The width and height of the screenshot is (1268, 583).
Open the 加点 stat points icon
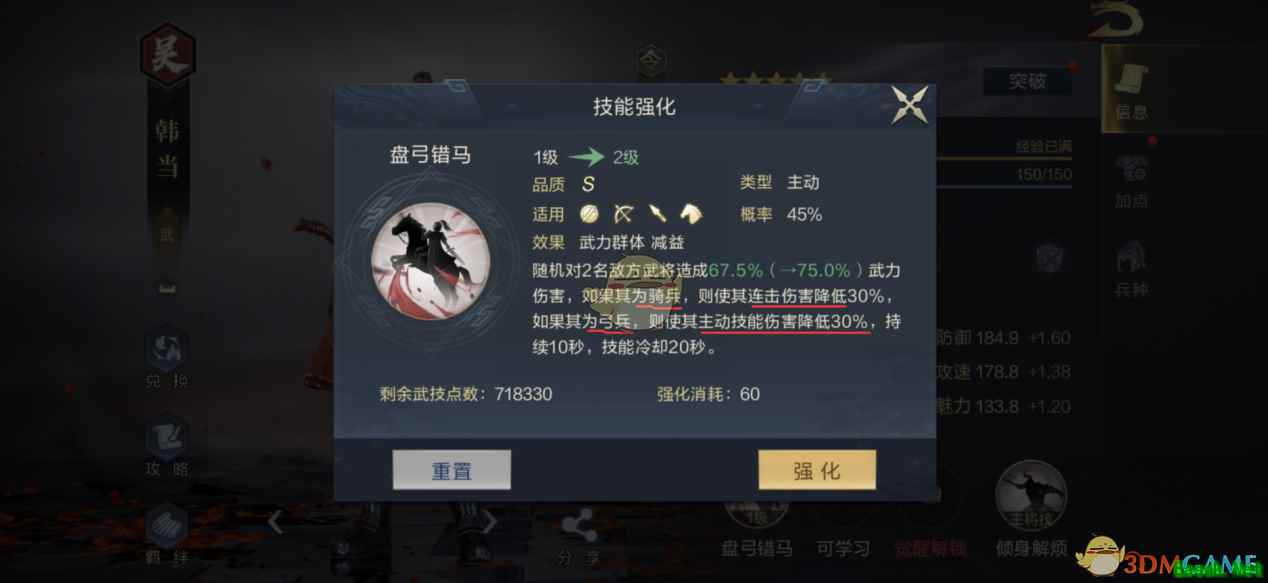point(1132,181)
